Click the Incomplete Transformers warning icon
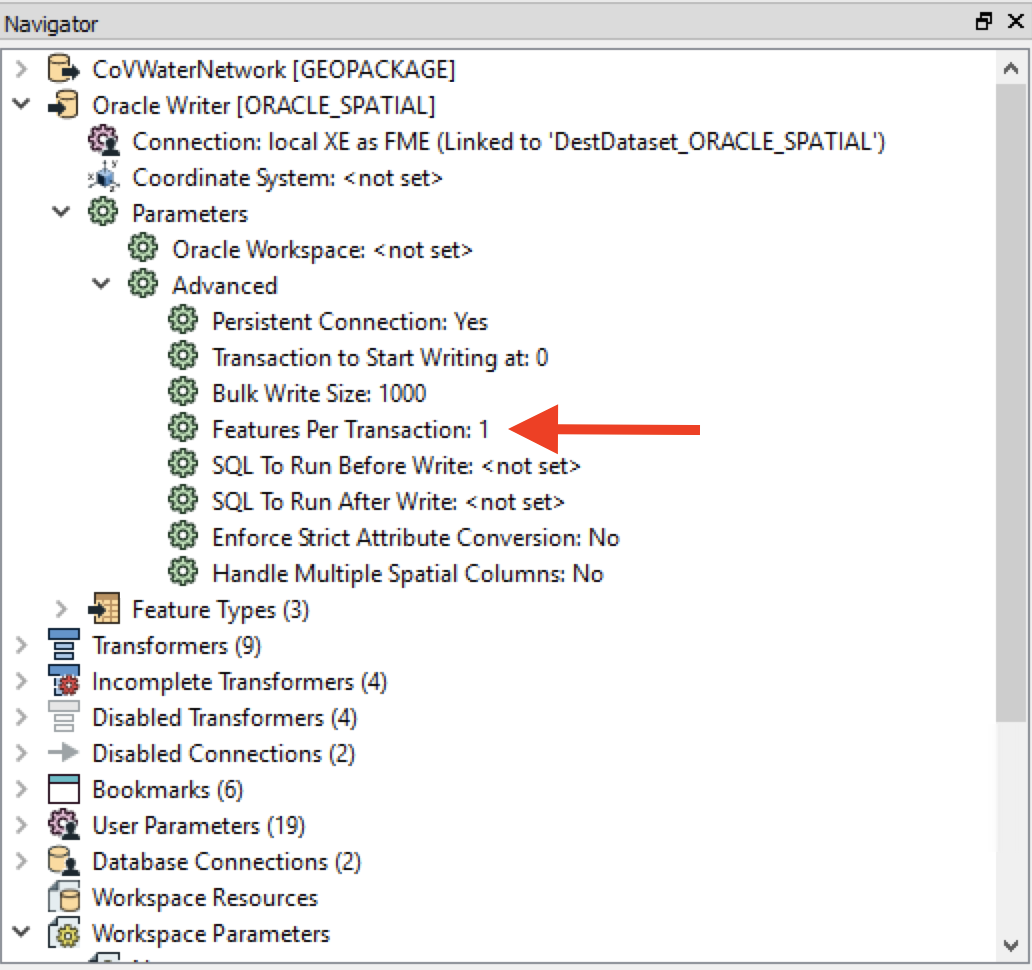Viewport: 1032px width, 970px height. [64, 680]
